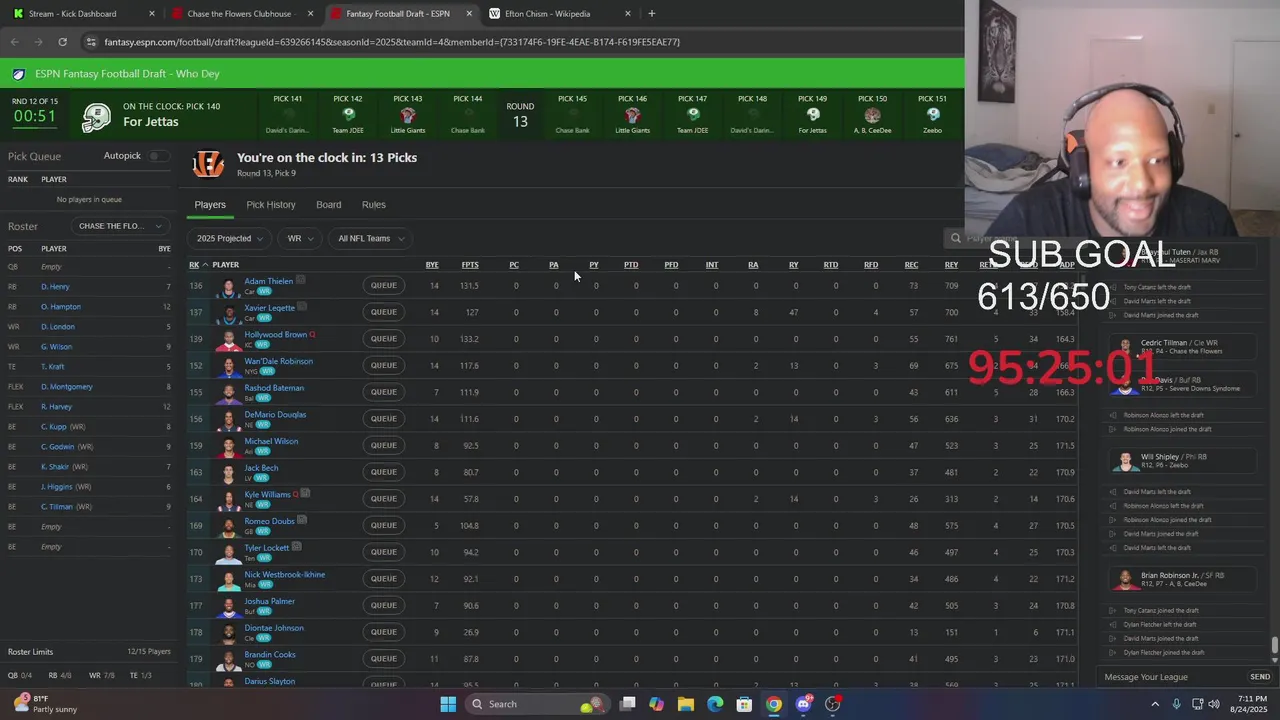1280x720 pixels.
Task: Sort by the PTD column header
Action: tap(631, 265)
